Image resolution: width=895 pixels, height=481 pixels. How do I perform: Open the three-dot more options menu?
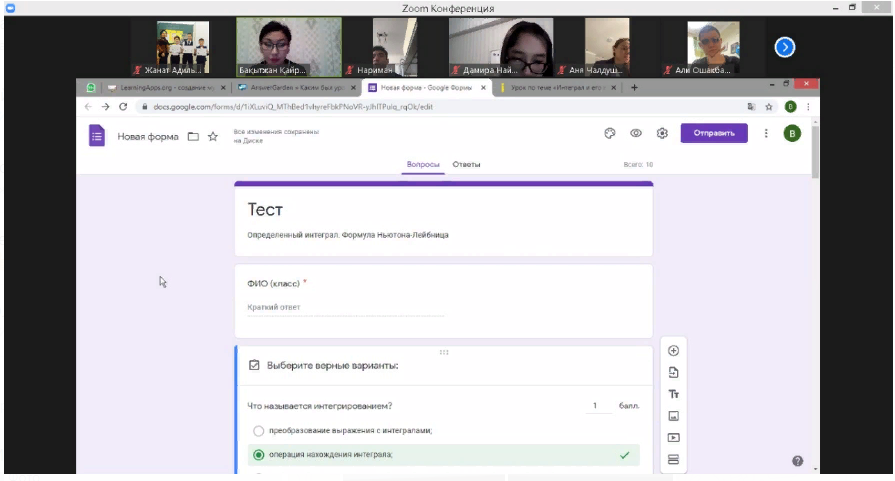click(x=766, y=133)
